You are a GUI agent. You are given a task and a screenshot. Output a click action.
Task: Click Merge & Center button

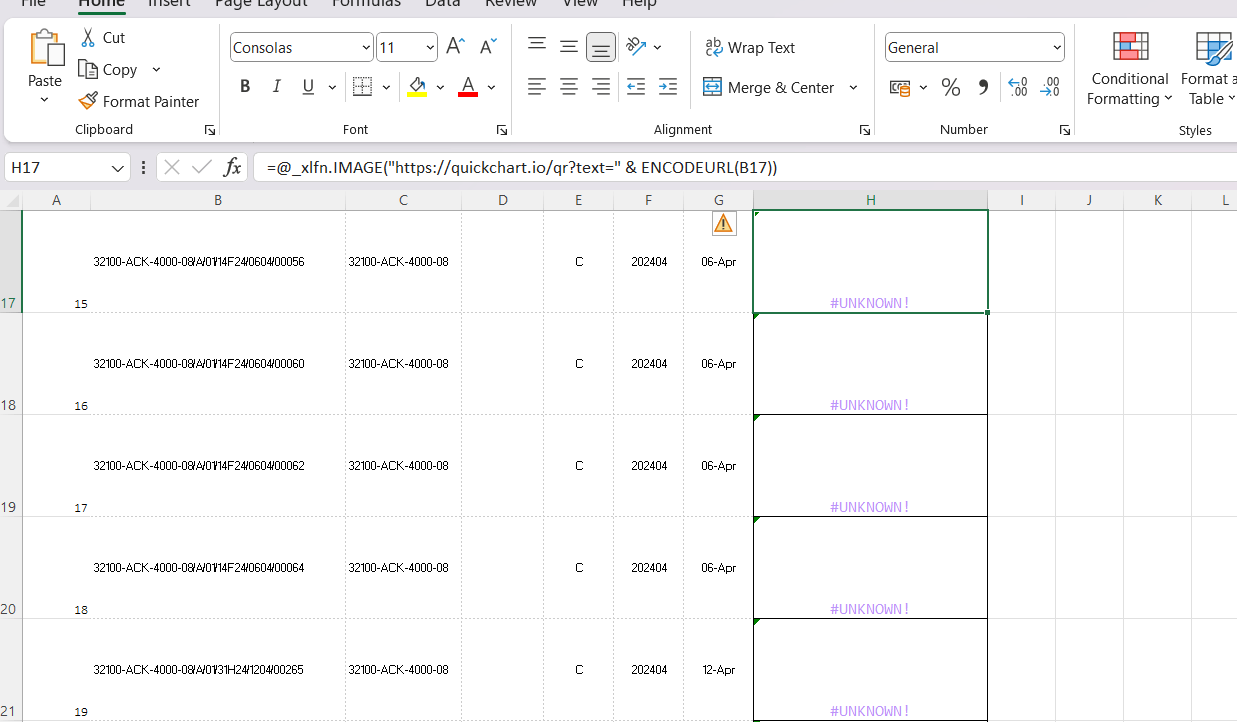point(768,87)
